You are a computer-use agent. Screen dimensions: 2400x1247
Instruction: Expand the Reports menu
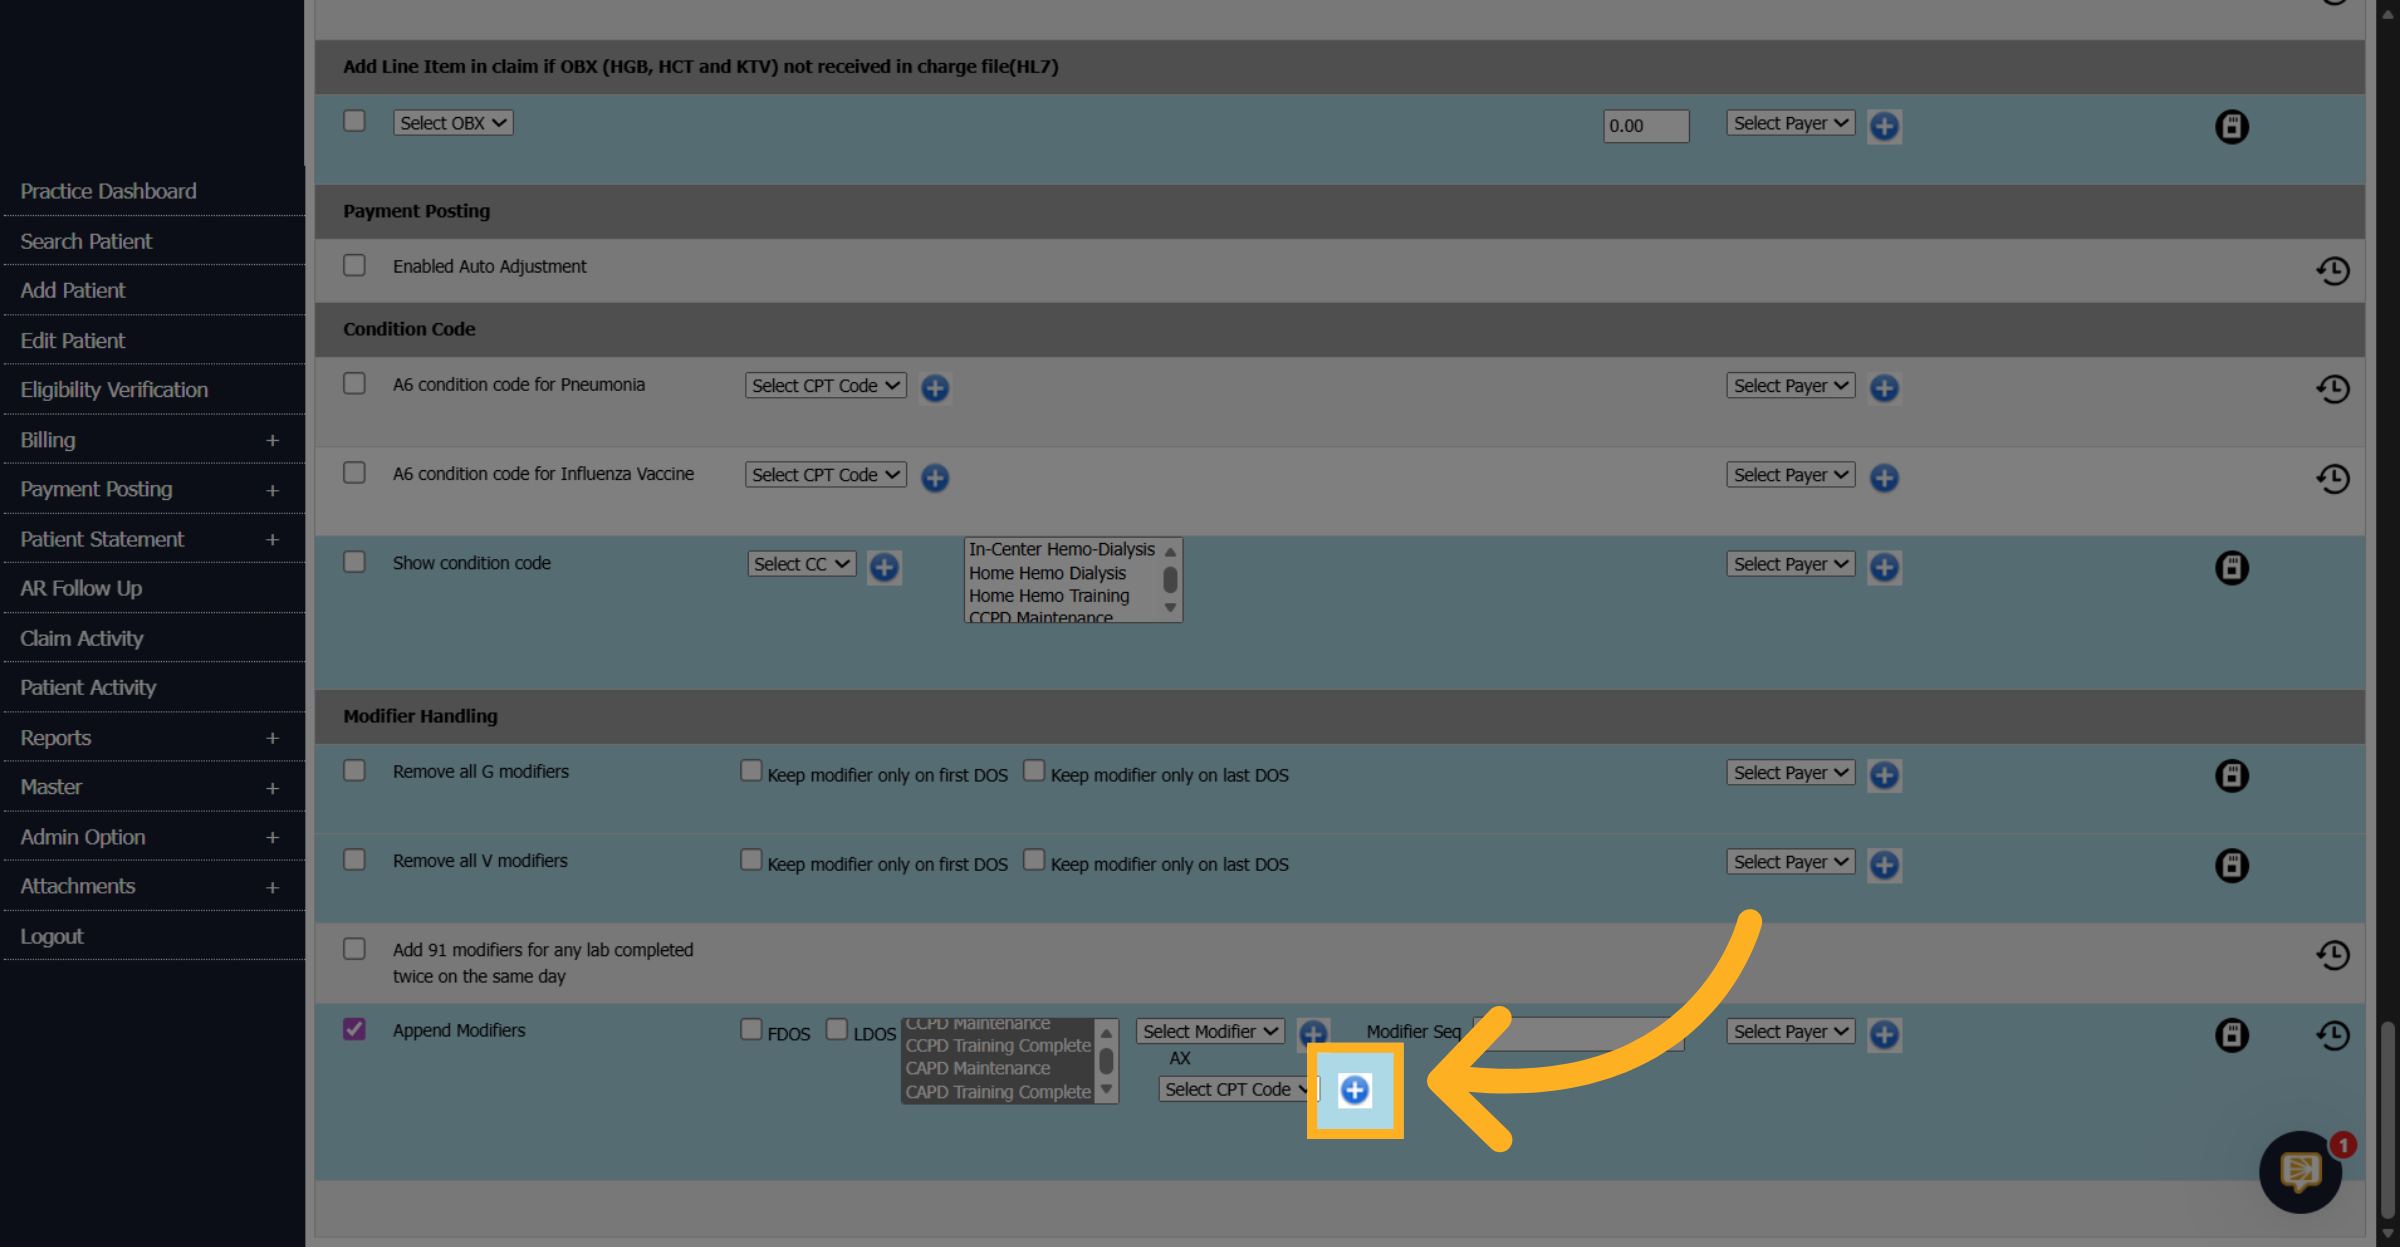[153, 738]
